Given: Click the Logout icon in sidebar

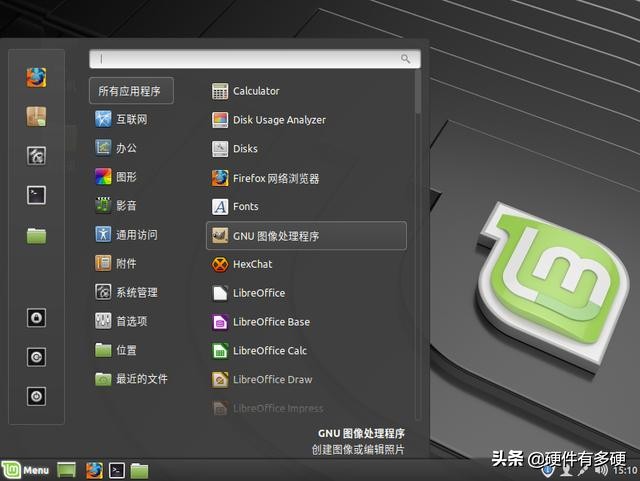Looking at the screenshot, I should (x=36, y=357).
